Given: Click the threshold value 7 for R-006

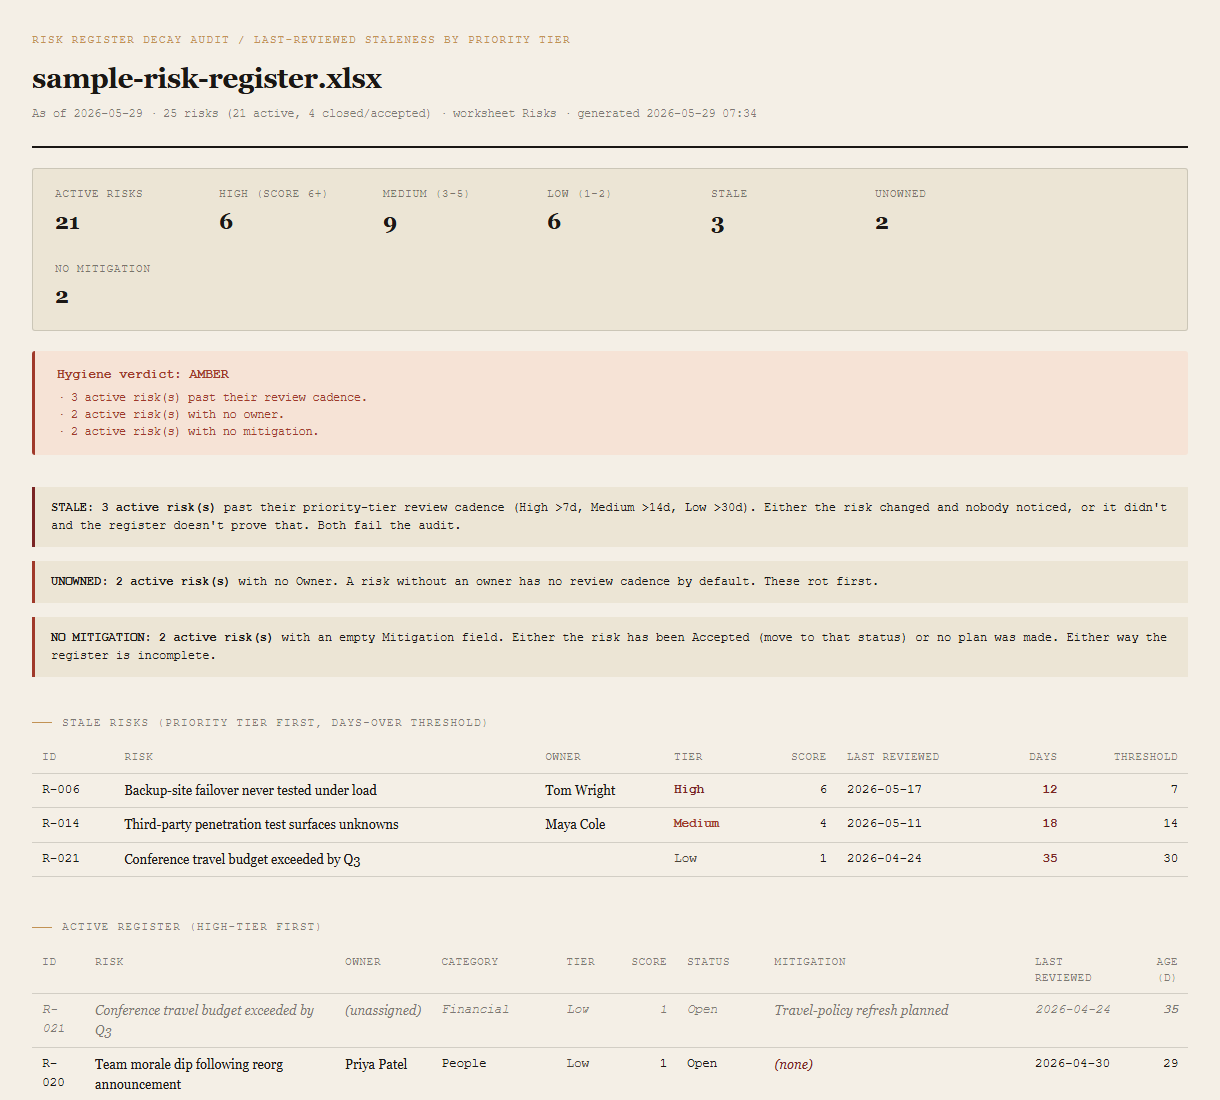Looking at the screenshot, I should point(1174,789).
